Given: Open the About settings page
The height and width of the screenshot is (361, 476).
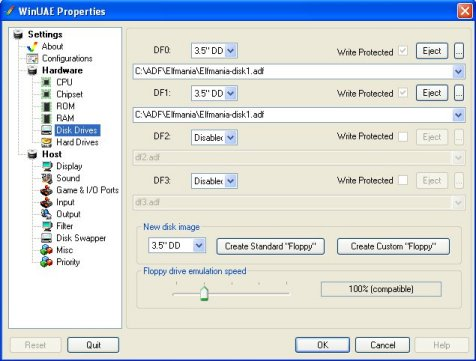Looking at the screenshot, I should pos(52,47).
